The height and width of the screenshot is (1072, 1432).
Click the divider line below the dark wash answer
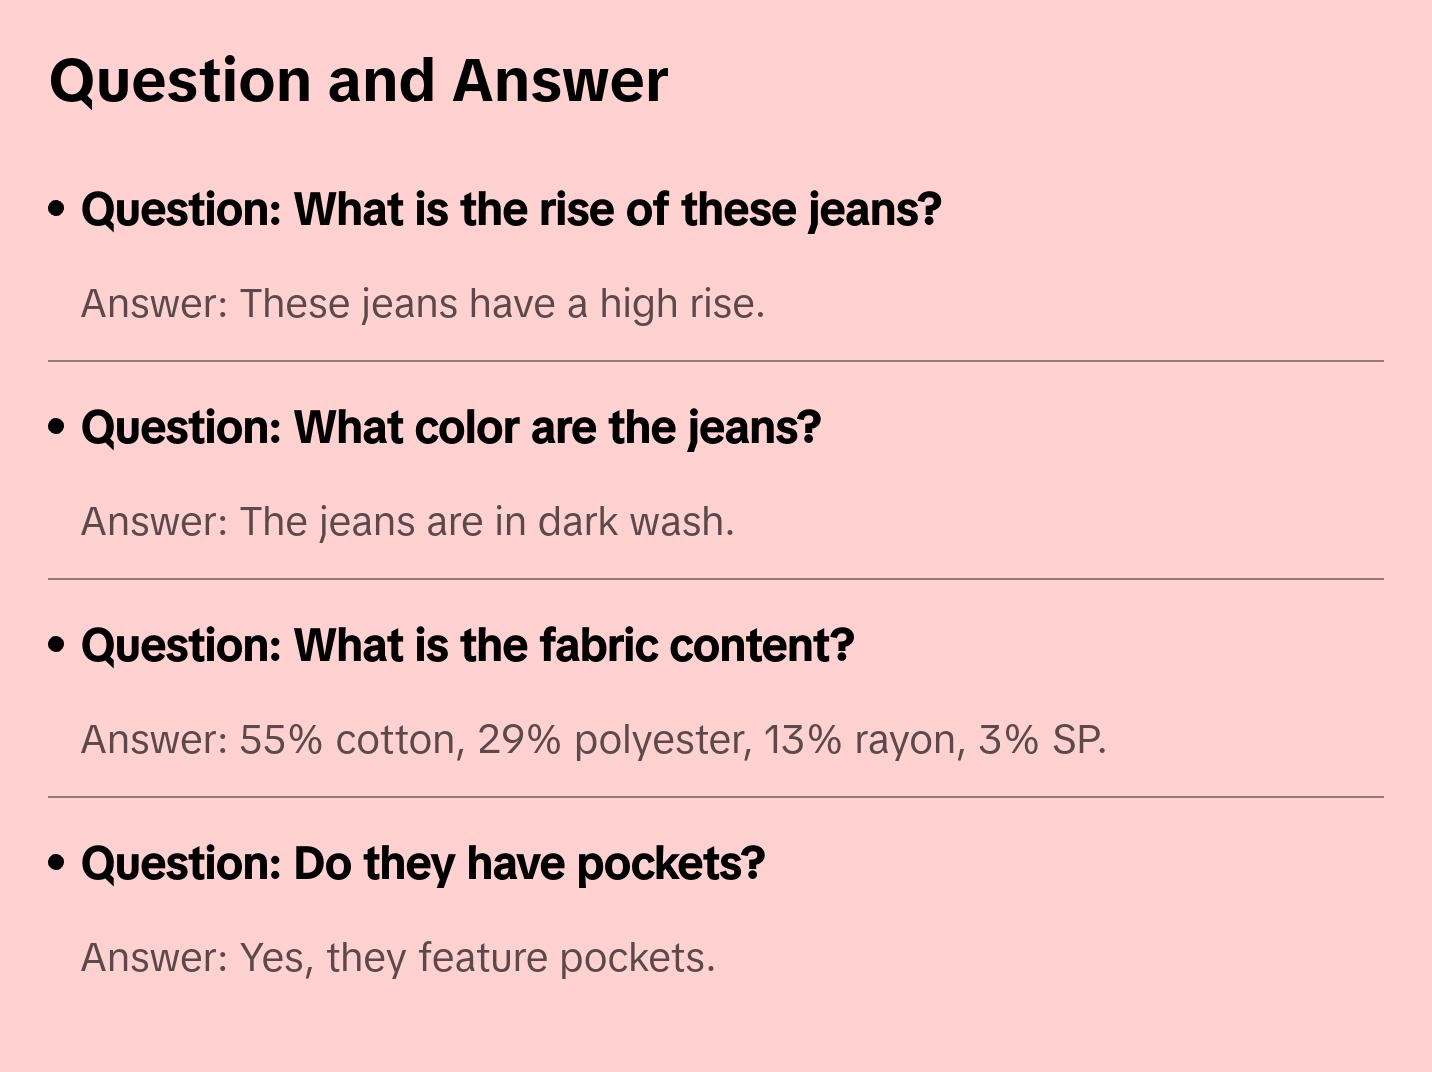(716, 579)
